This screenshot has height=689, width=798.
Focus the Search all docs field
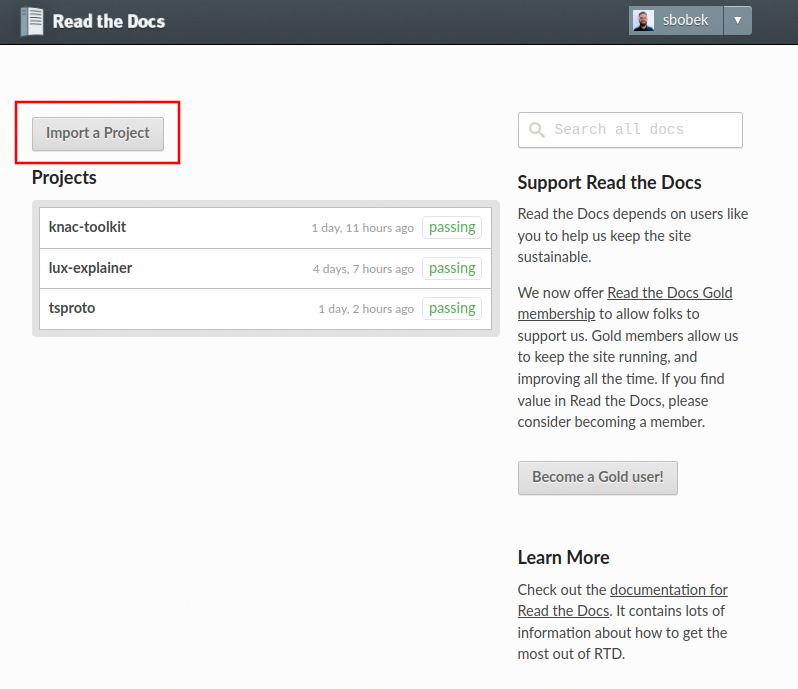coord(640,130)
